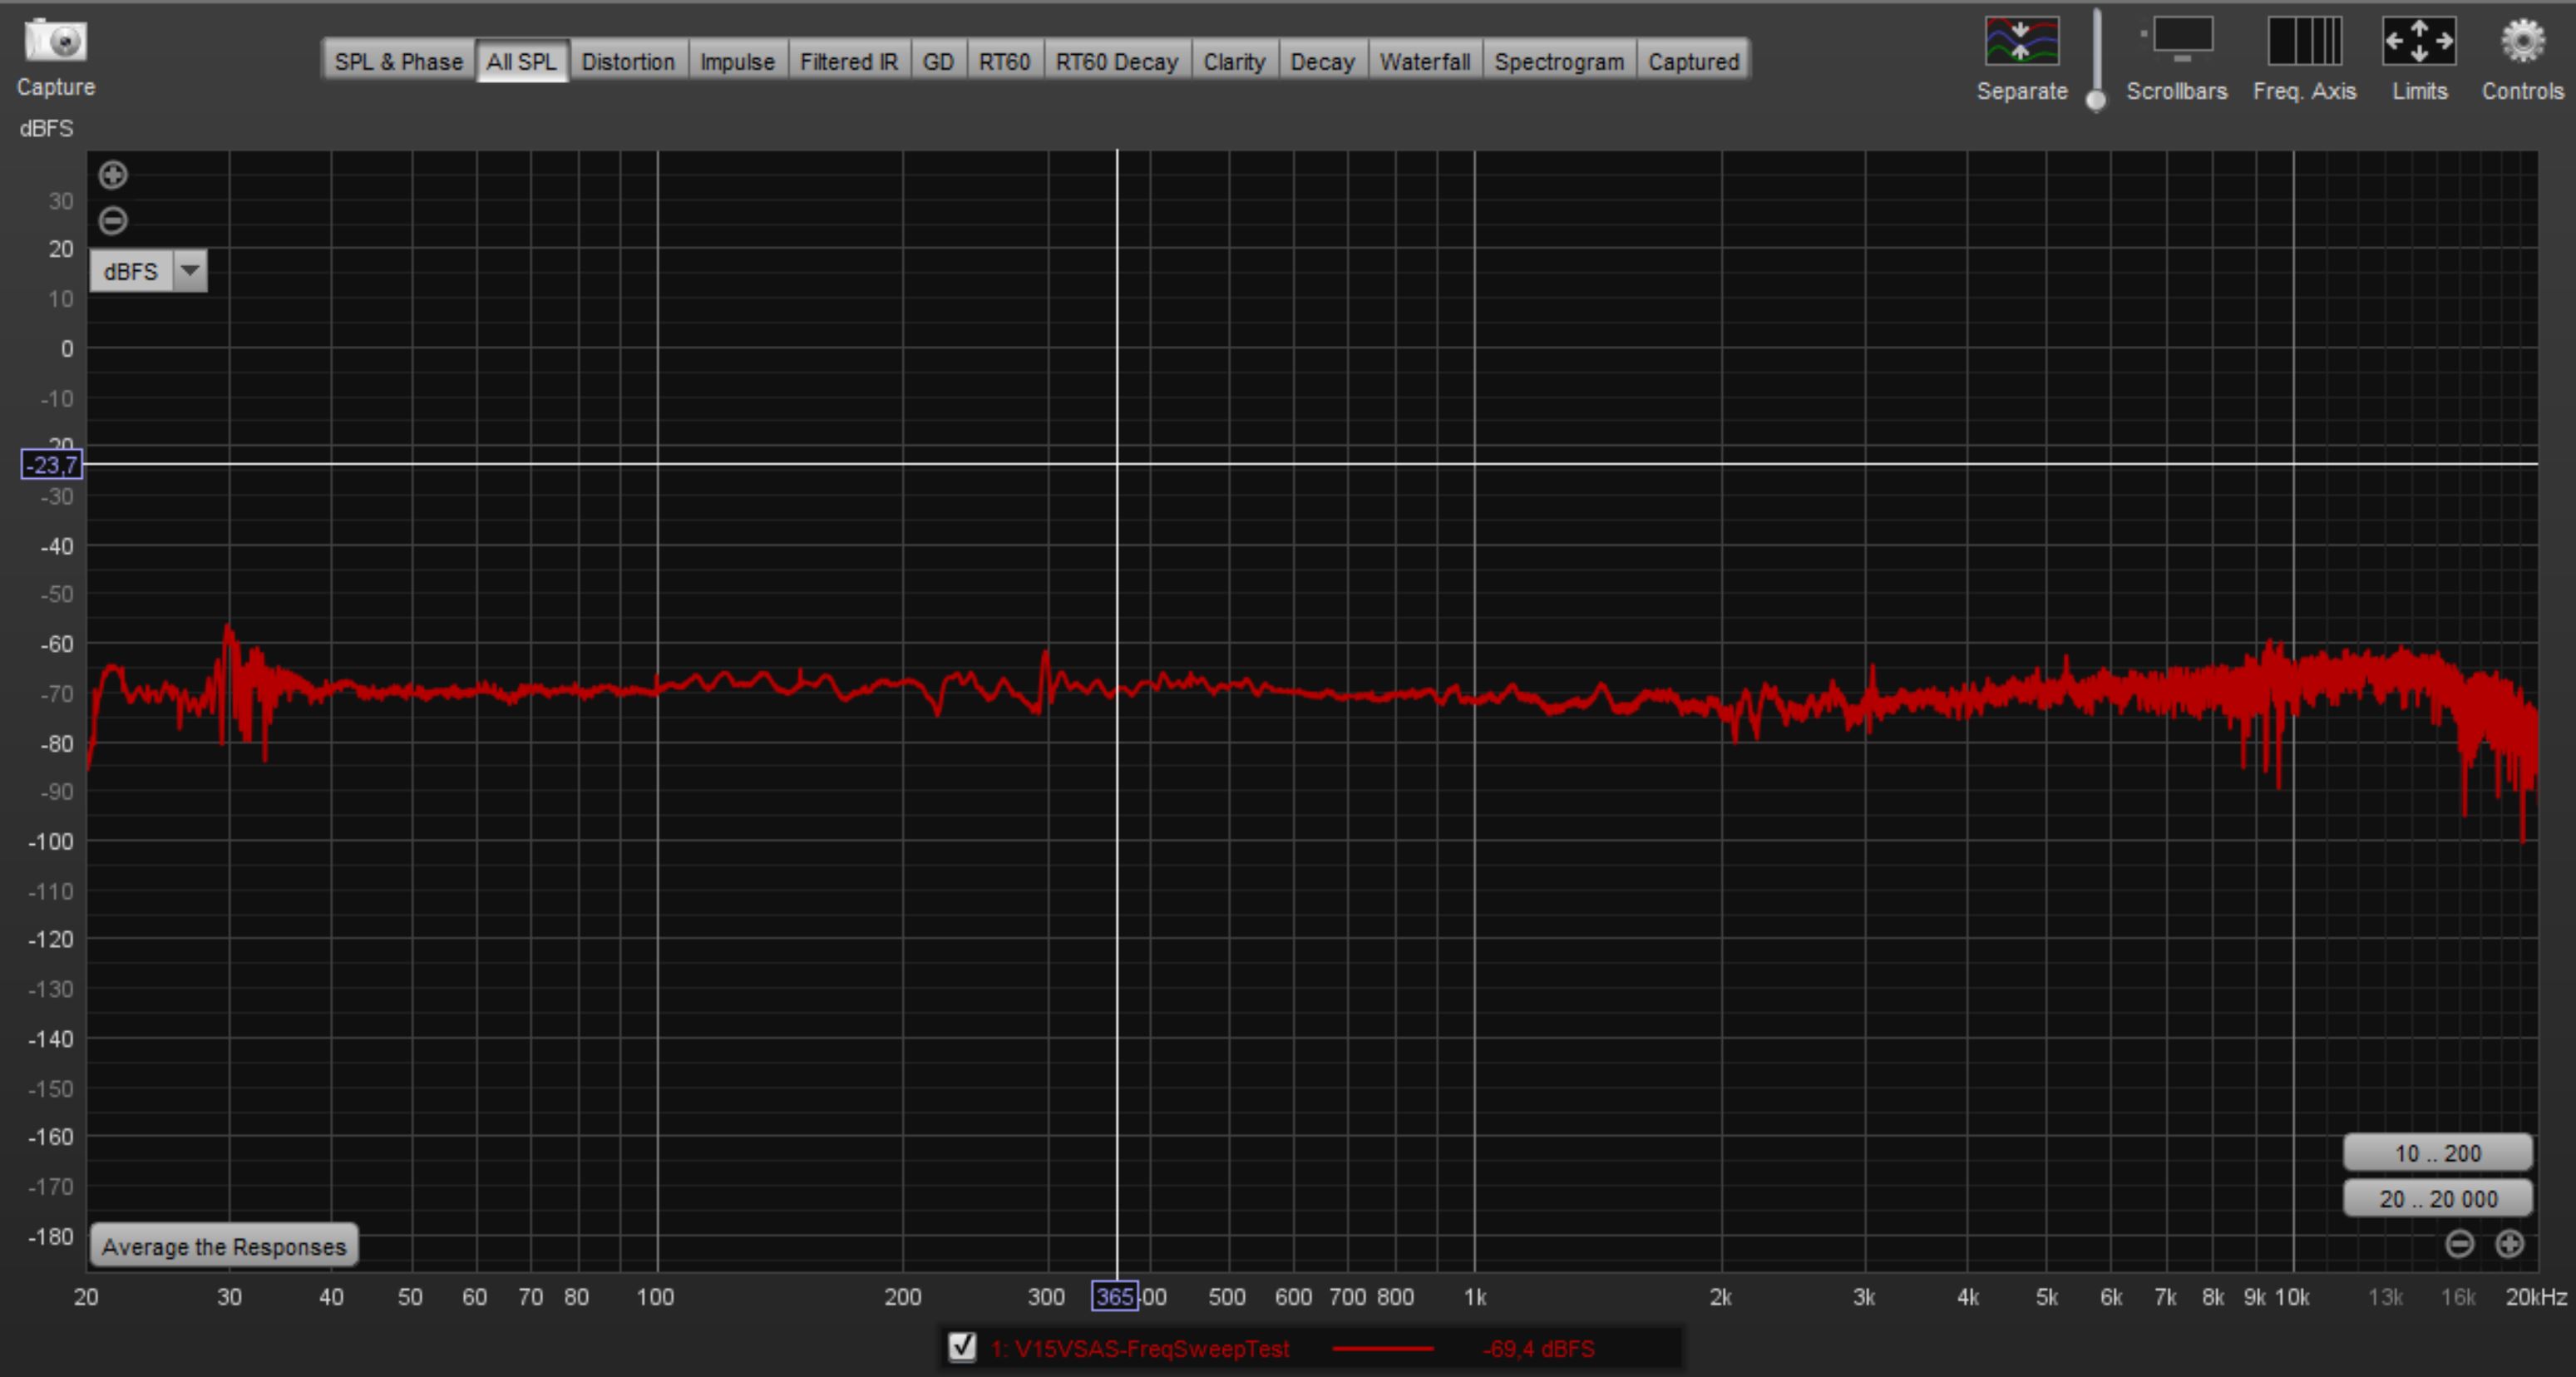
Task: Open the Limits arrows icon
Action: [x=2418, y=42]
